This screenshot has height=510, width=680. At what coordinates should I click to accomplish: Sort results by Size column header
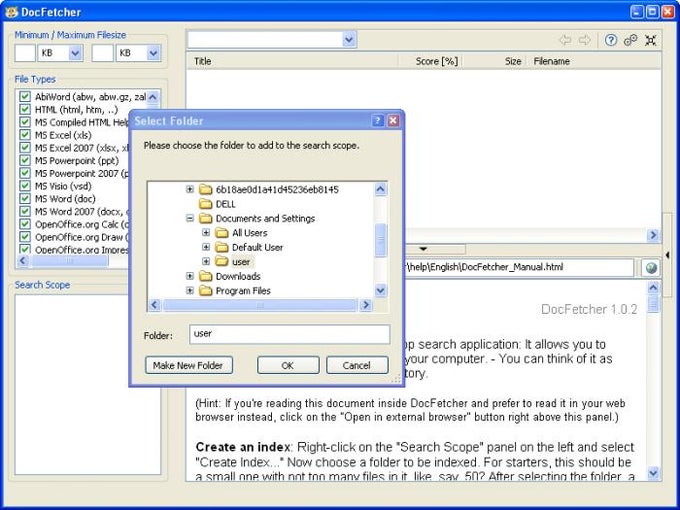tap(494, 61)
